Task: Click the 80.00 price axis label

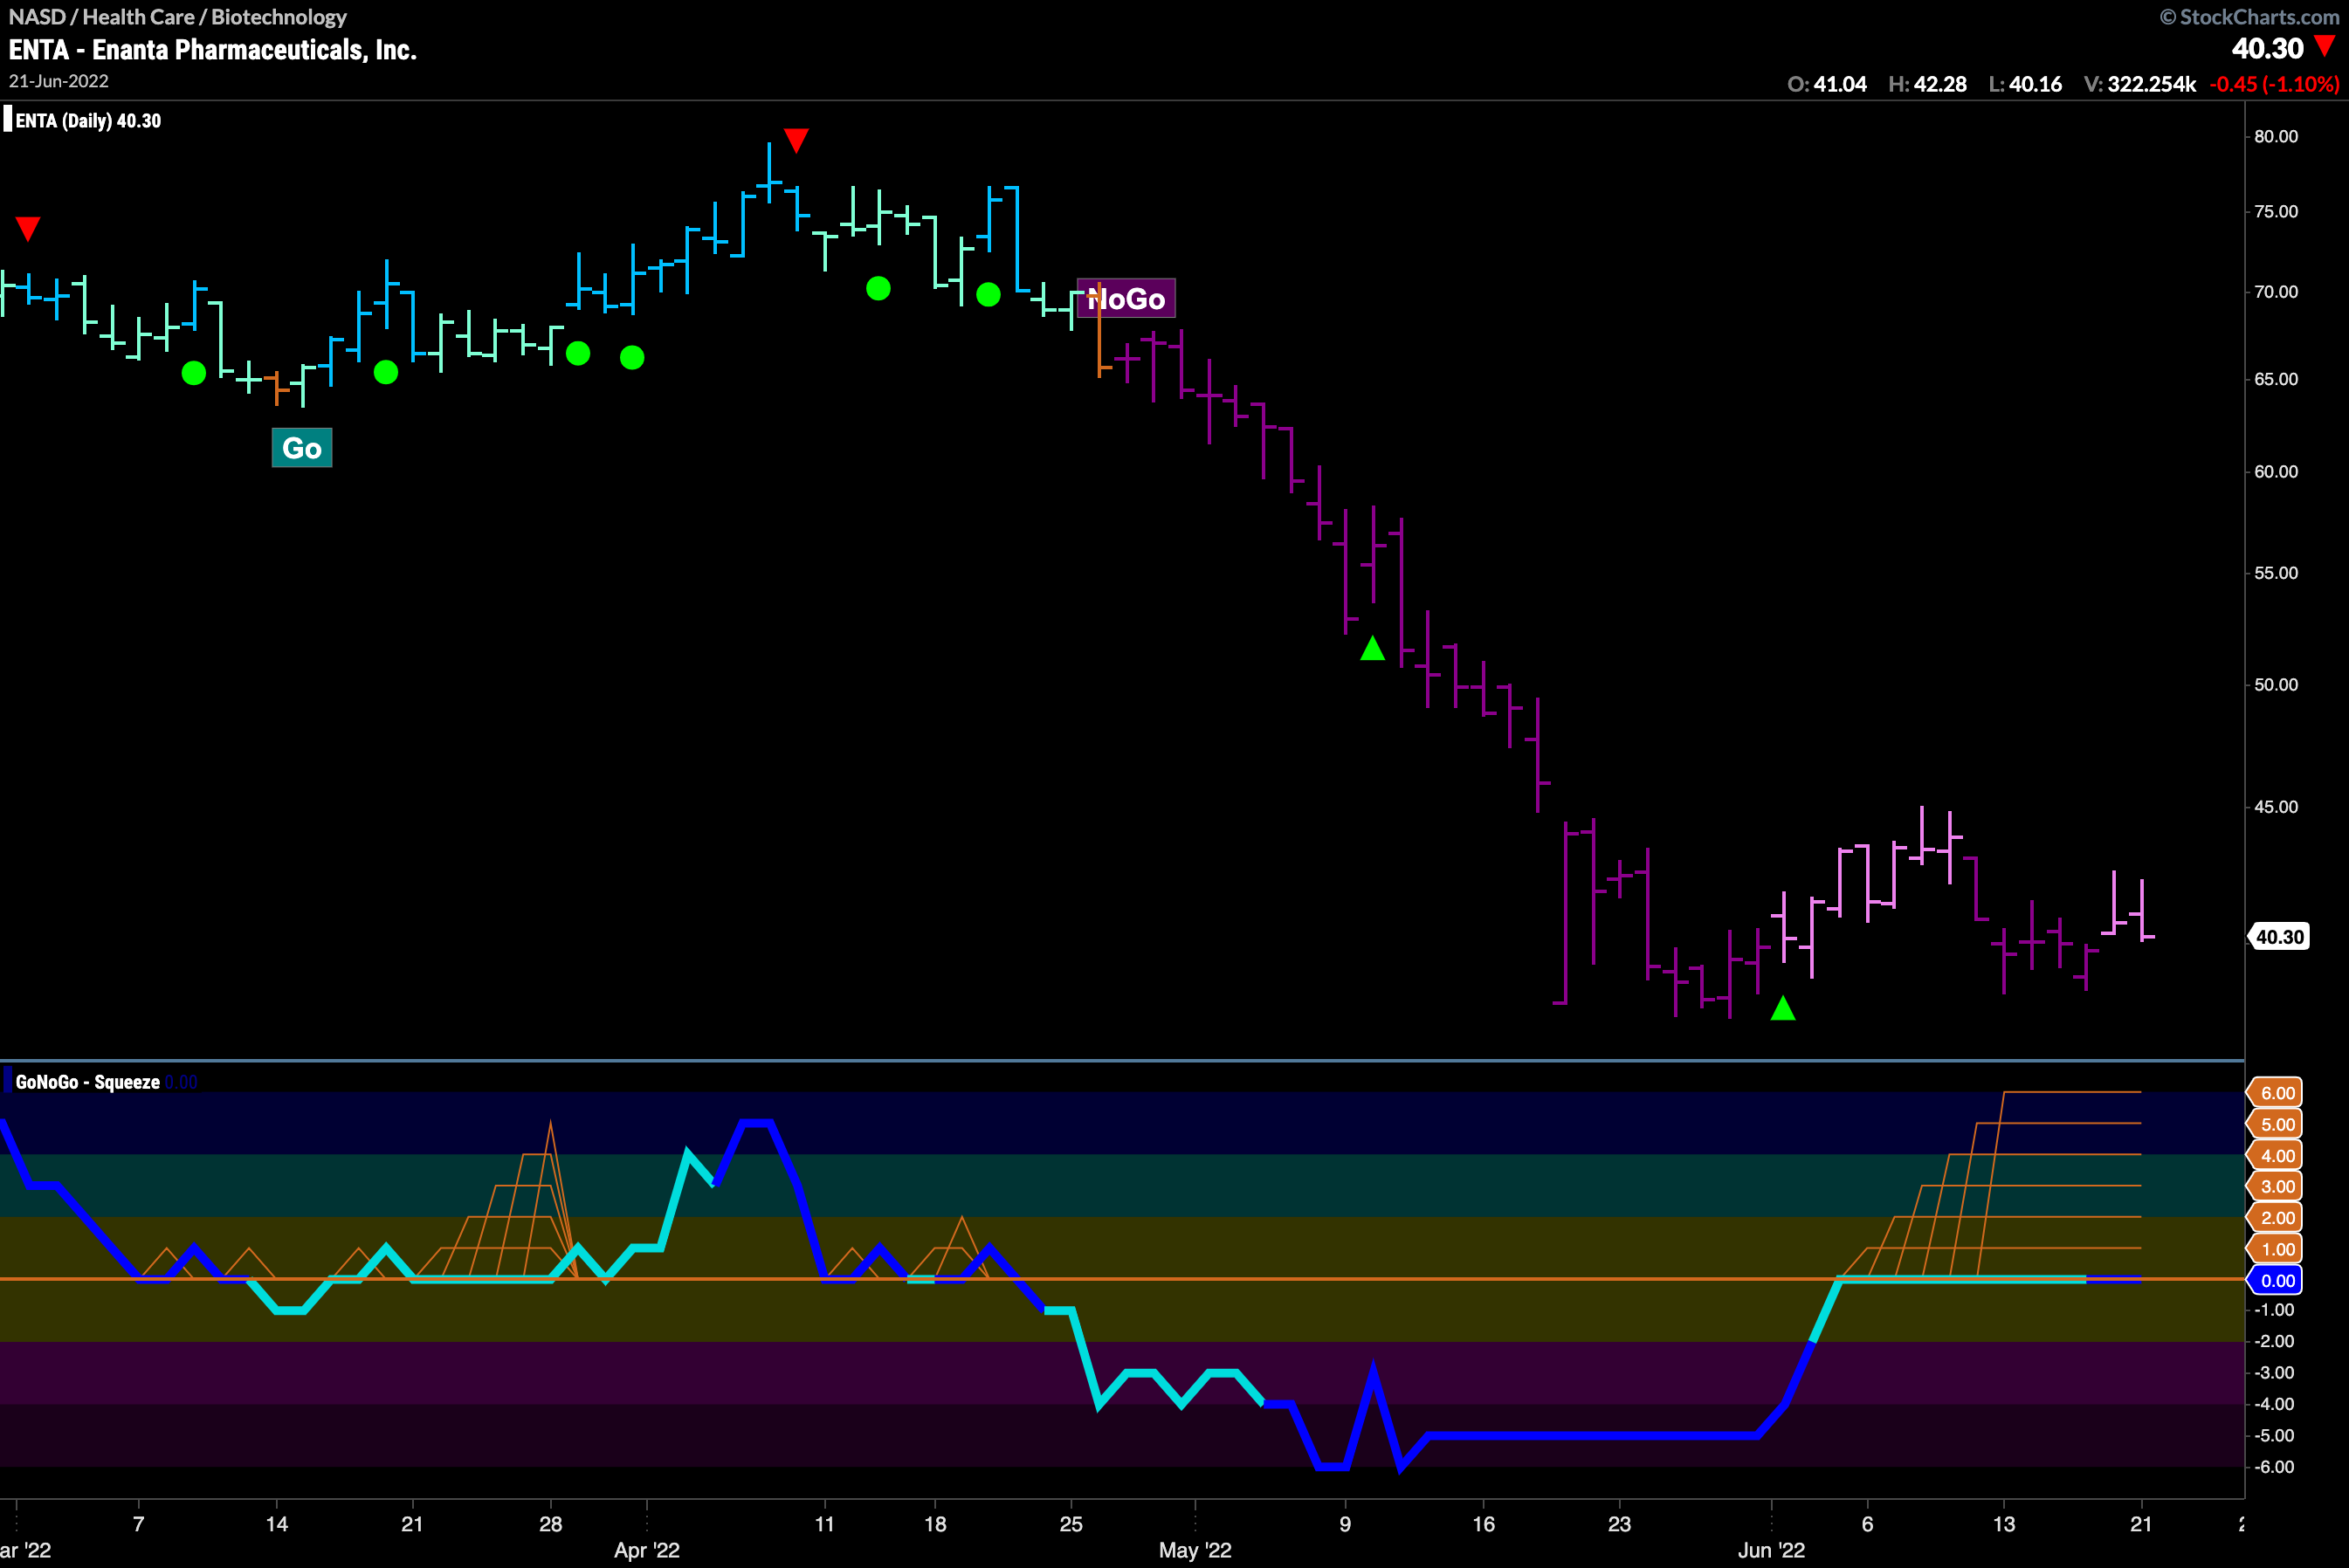Action: (x=2276, y=136)
